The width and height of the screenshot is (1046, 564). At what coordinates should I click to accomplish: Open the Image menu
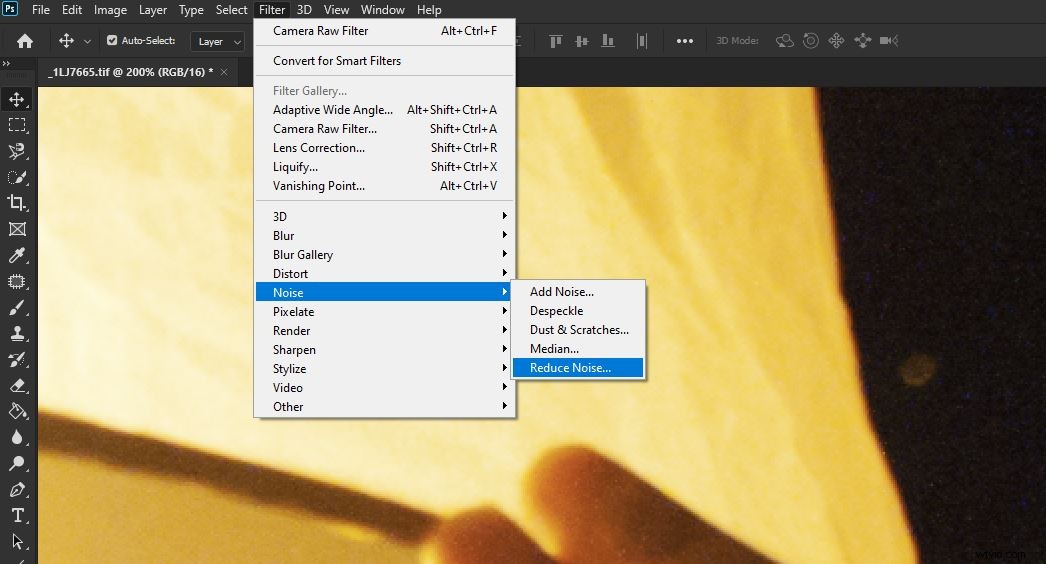pyautogui.click(x=110, y=10)
